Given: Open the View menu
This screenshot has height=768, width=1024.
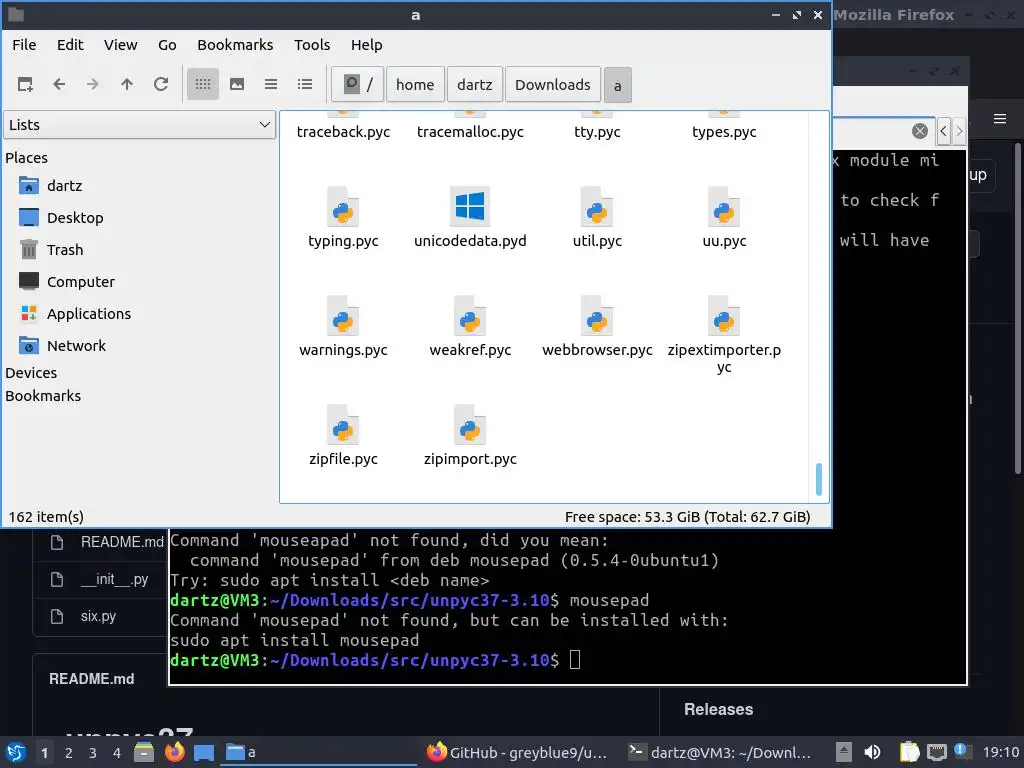Looking at the screenshot, I should tap(121, 45).
